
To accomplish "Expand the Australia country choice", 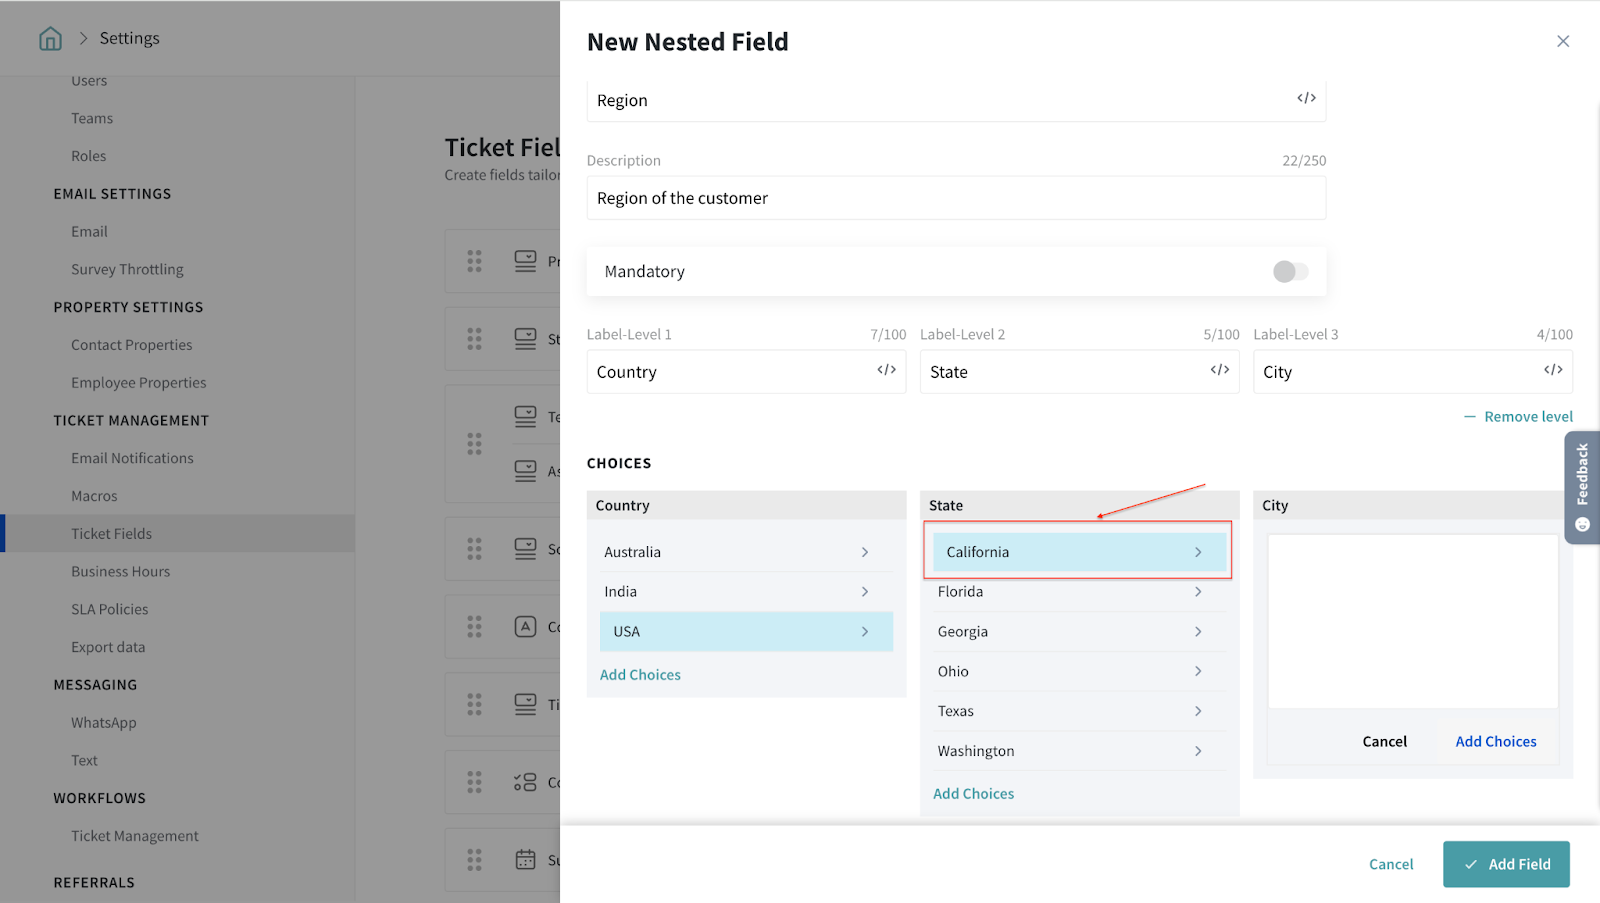I will (x=864, y=552).
